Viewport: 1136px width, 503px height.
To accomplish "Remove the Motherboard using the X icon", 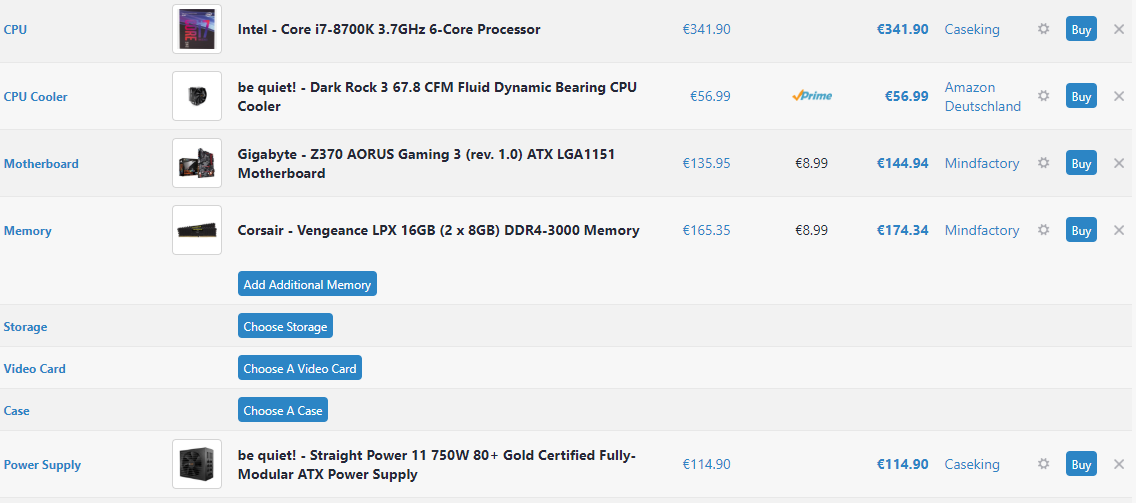I will pos(1119,163).
